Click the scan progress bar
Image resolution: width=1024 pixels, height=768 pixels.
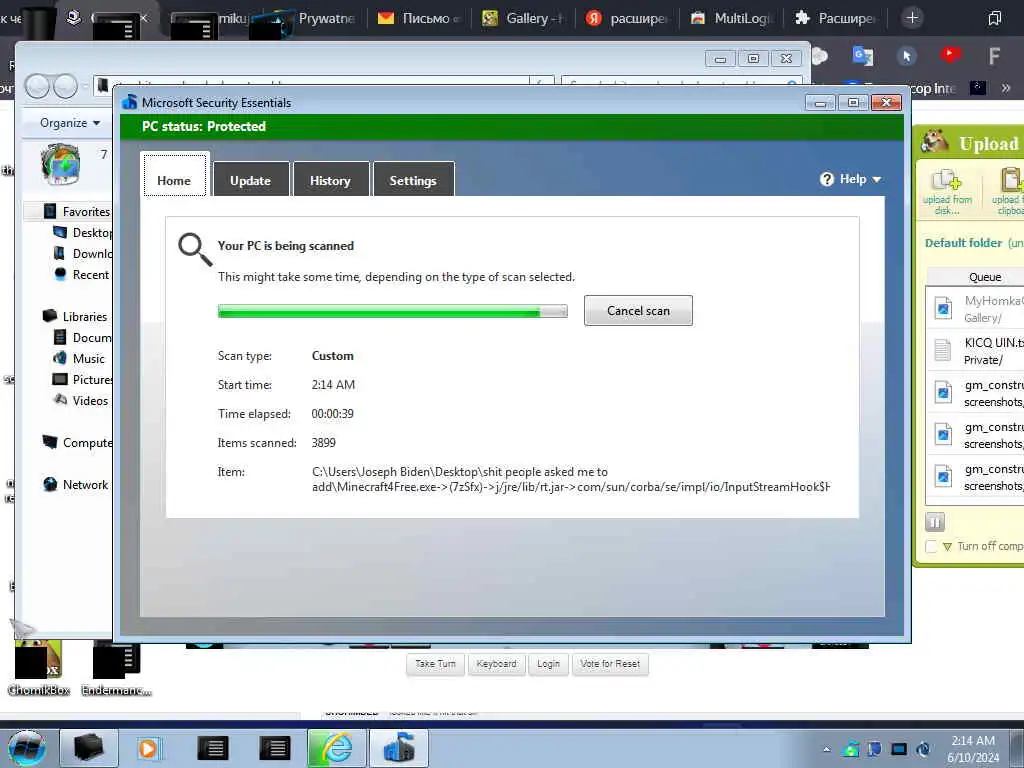[x=392, y=312]
